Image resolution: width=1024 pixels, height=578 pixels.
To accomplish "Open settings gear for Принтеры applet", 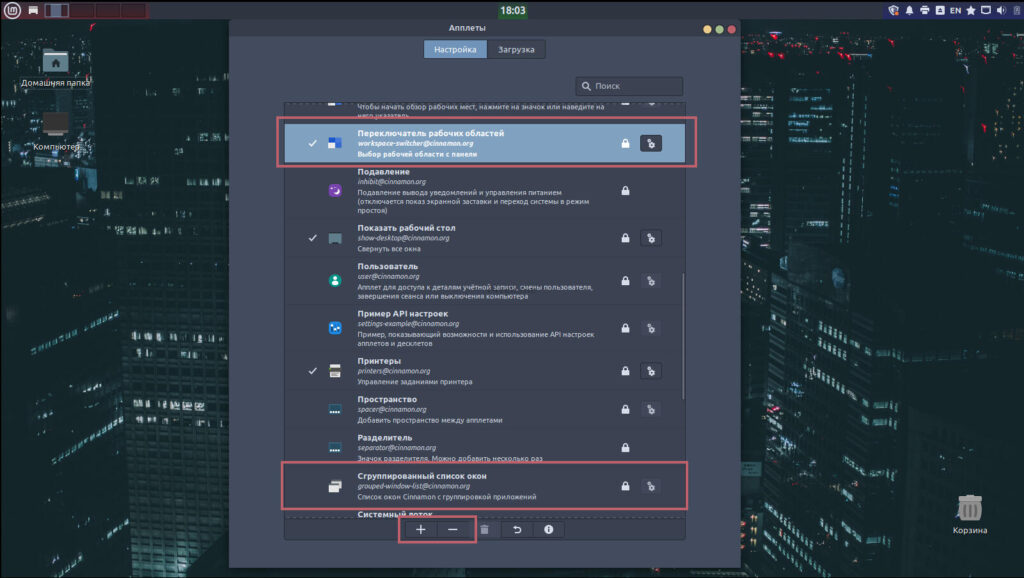I will coord(651,371).
